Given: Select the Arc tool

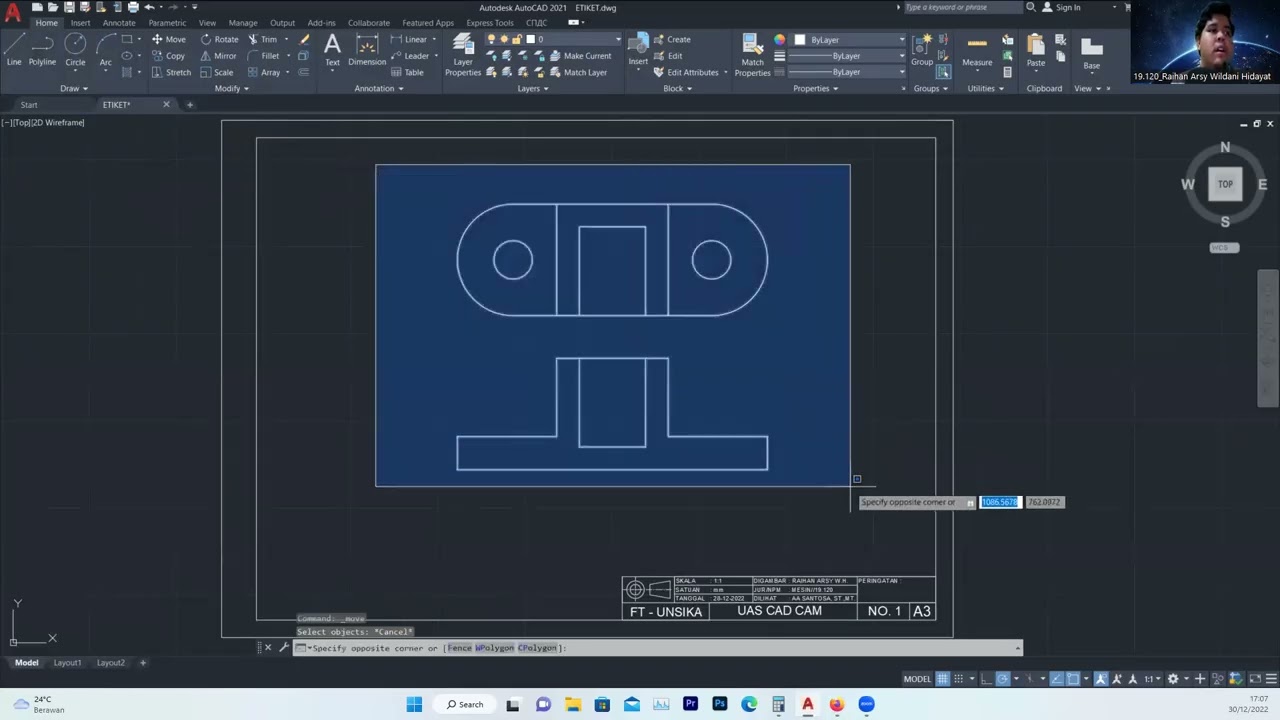Looking at the screenshot, I should coord(105,50).
